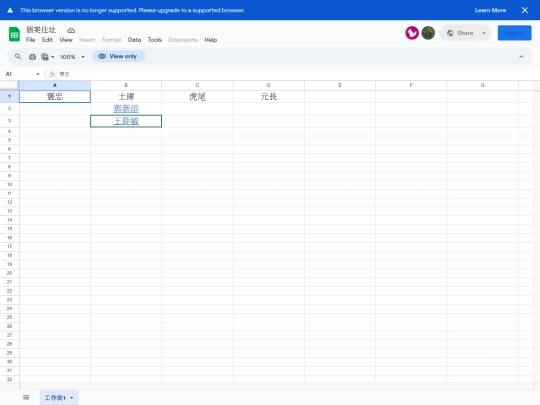Dismiss the unsupported browser banner
Image resolution: width=540 pixels, height=405 pixels.
tap(525, 10)
